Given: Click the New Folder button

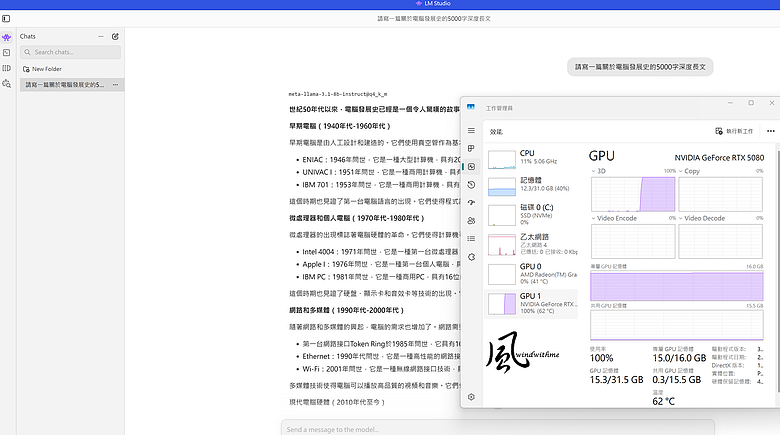Looking at the screenshot, I should click(42, 69).
